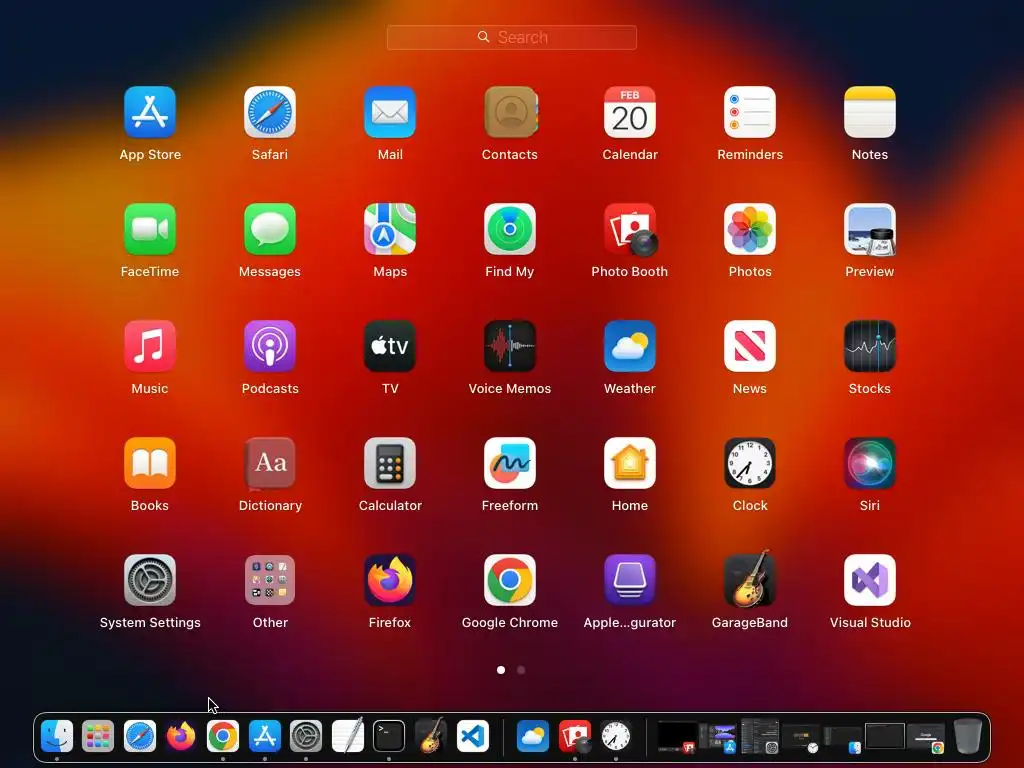Open System Settings from Launchpad grid
1024x768 pixels.
[x=150, y=580]
